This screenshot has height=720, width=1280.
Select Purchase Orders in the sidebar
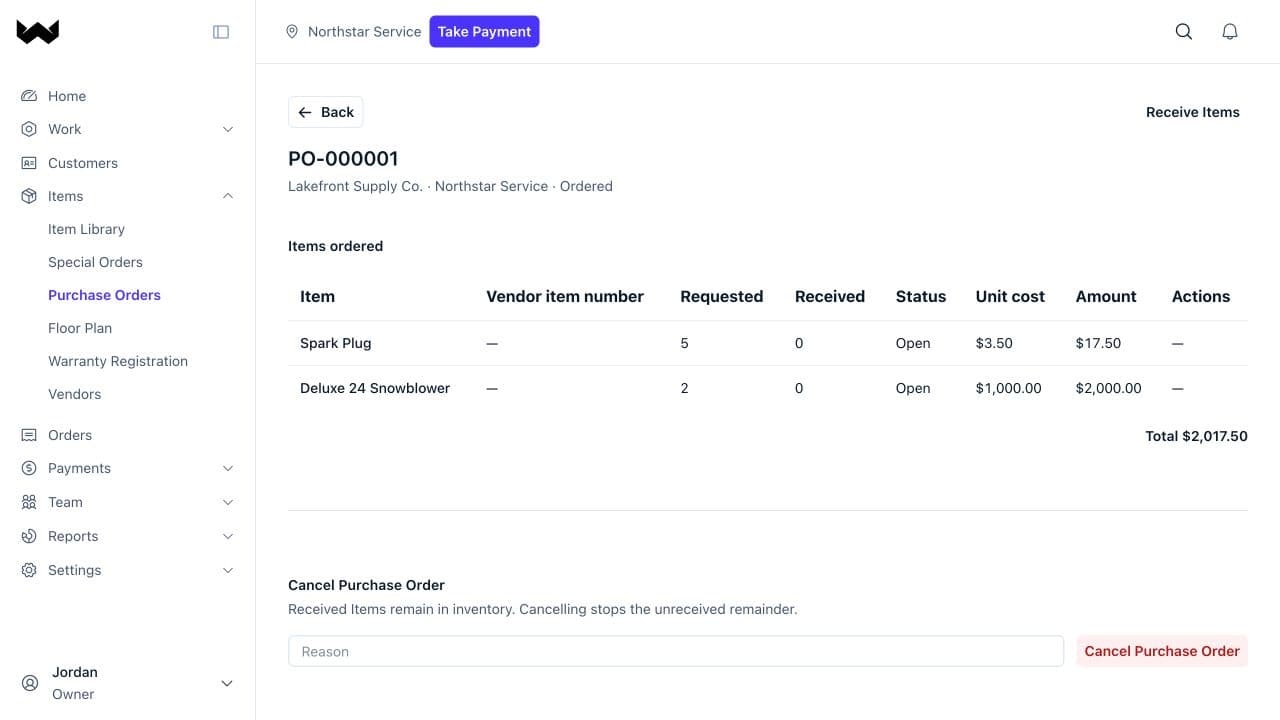pos(104,295)
